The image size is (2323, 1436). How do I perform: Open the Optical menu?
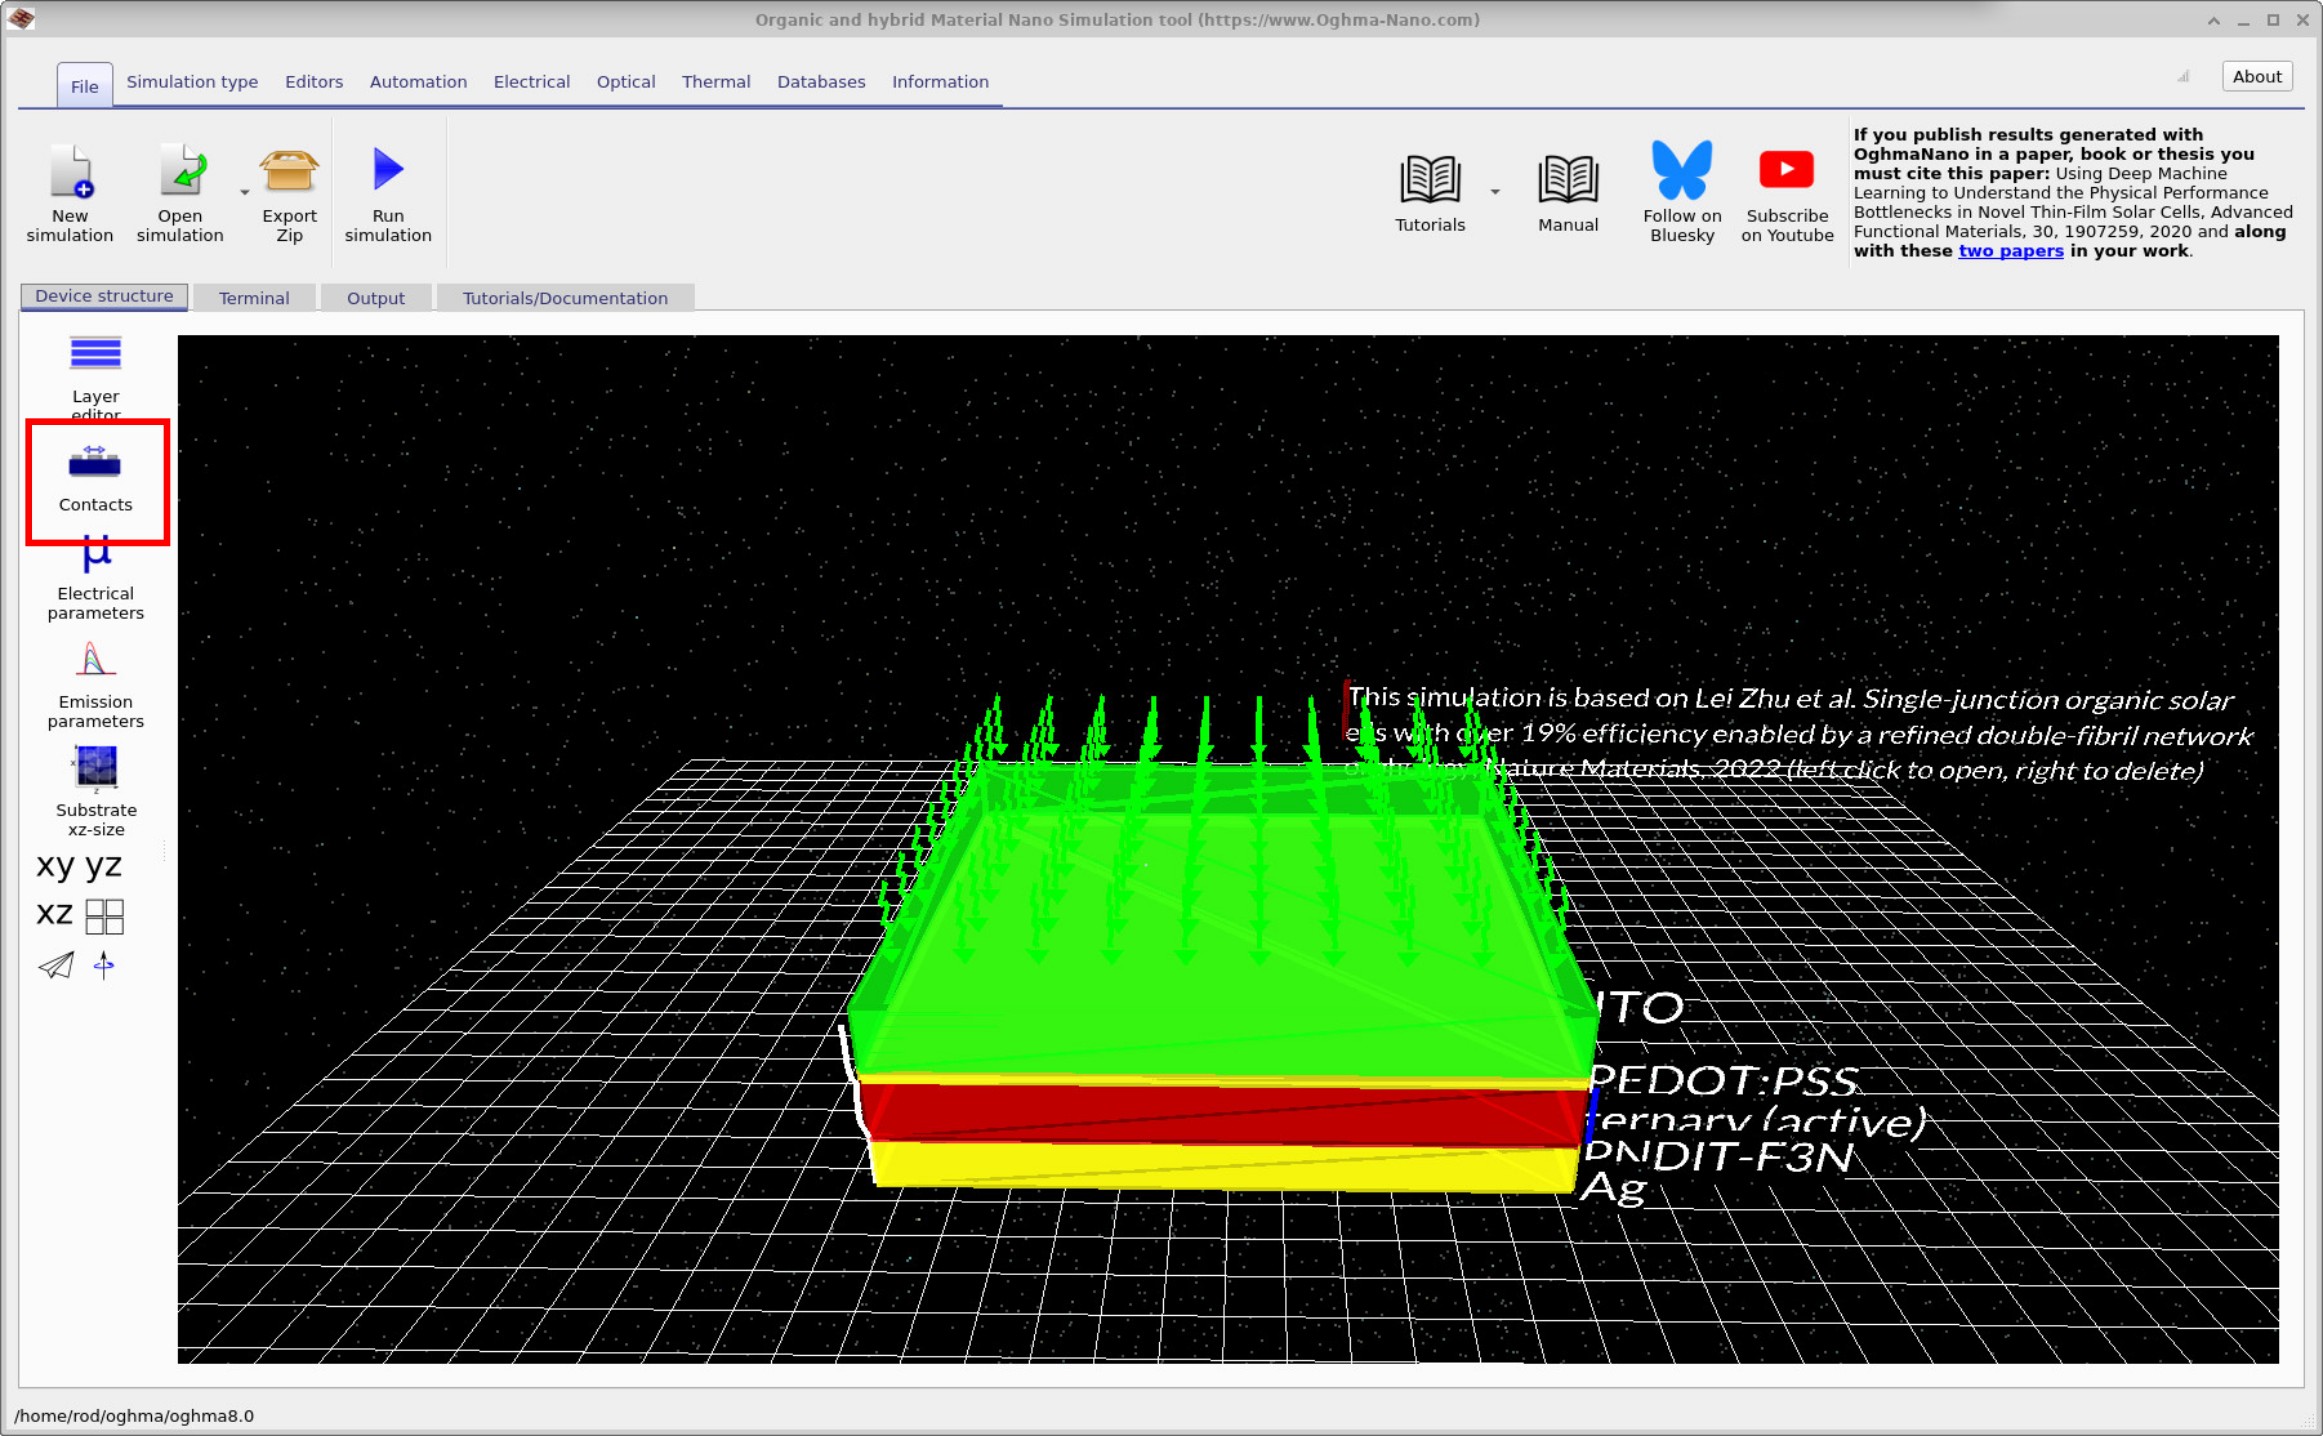pyautogui.click(x=625, y=82)
